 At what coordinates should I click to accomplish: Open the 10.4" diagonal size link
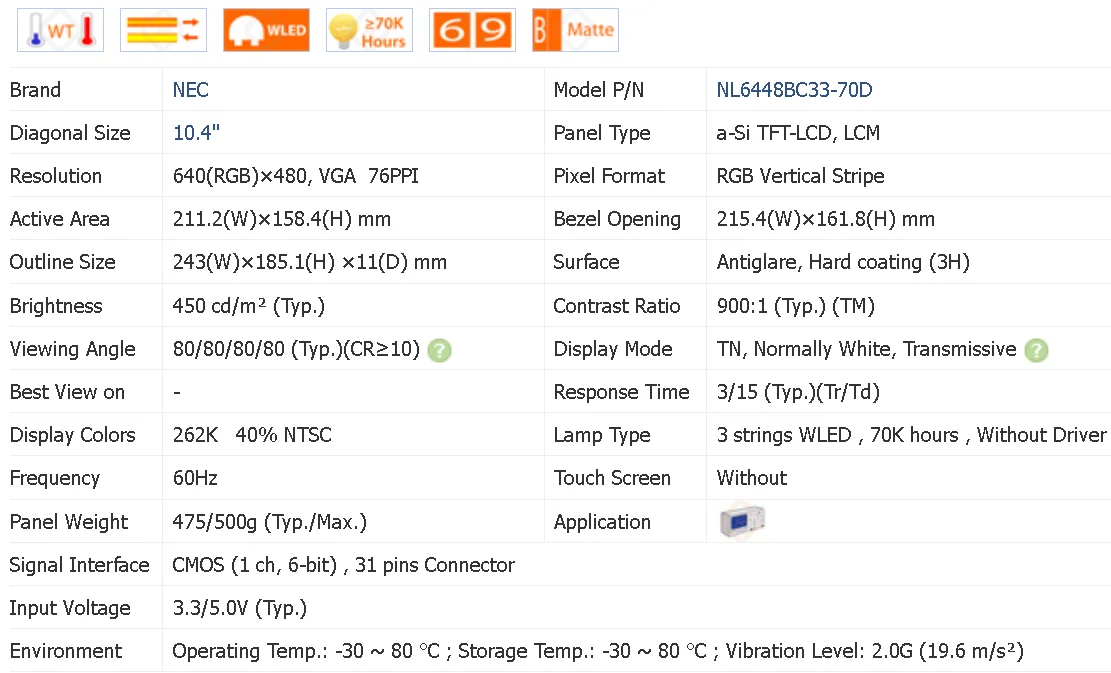[x=196, y=133]
